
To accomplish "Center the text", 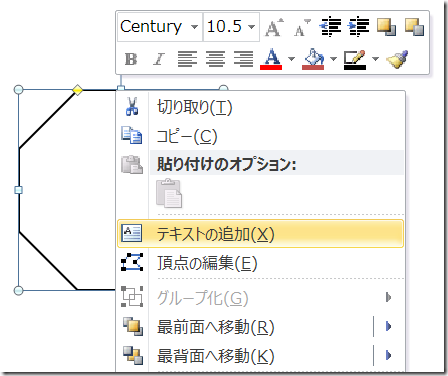I will pos(215,59).
